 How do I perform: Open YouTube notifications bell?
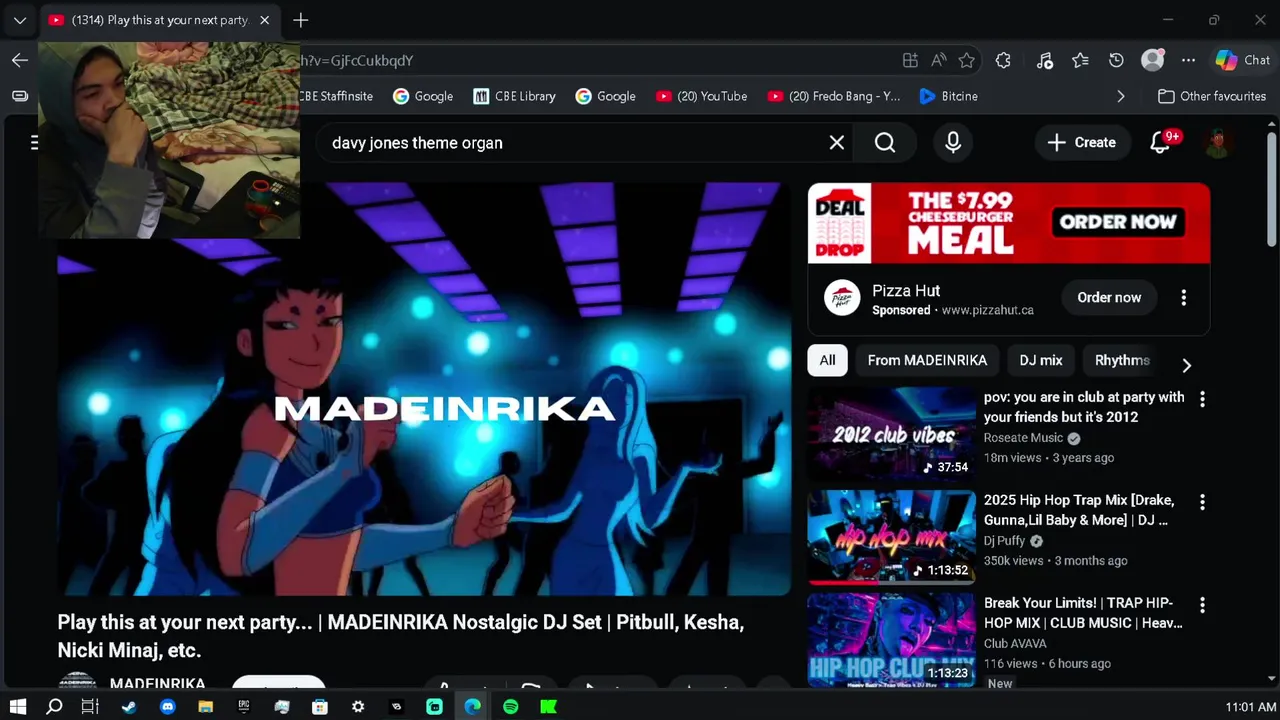[x=1160, y=143]
